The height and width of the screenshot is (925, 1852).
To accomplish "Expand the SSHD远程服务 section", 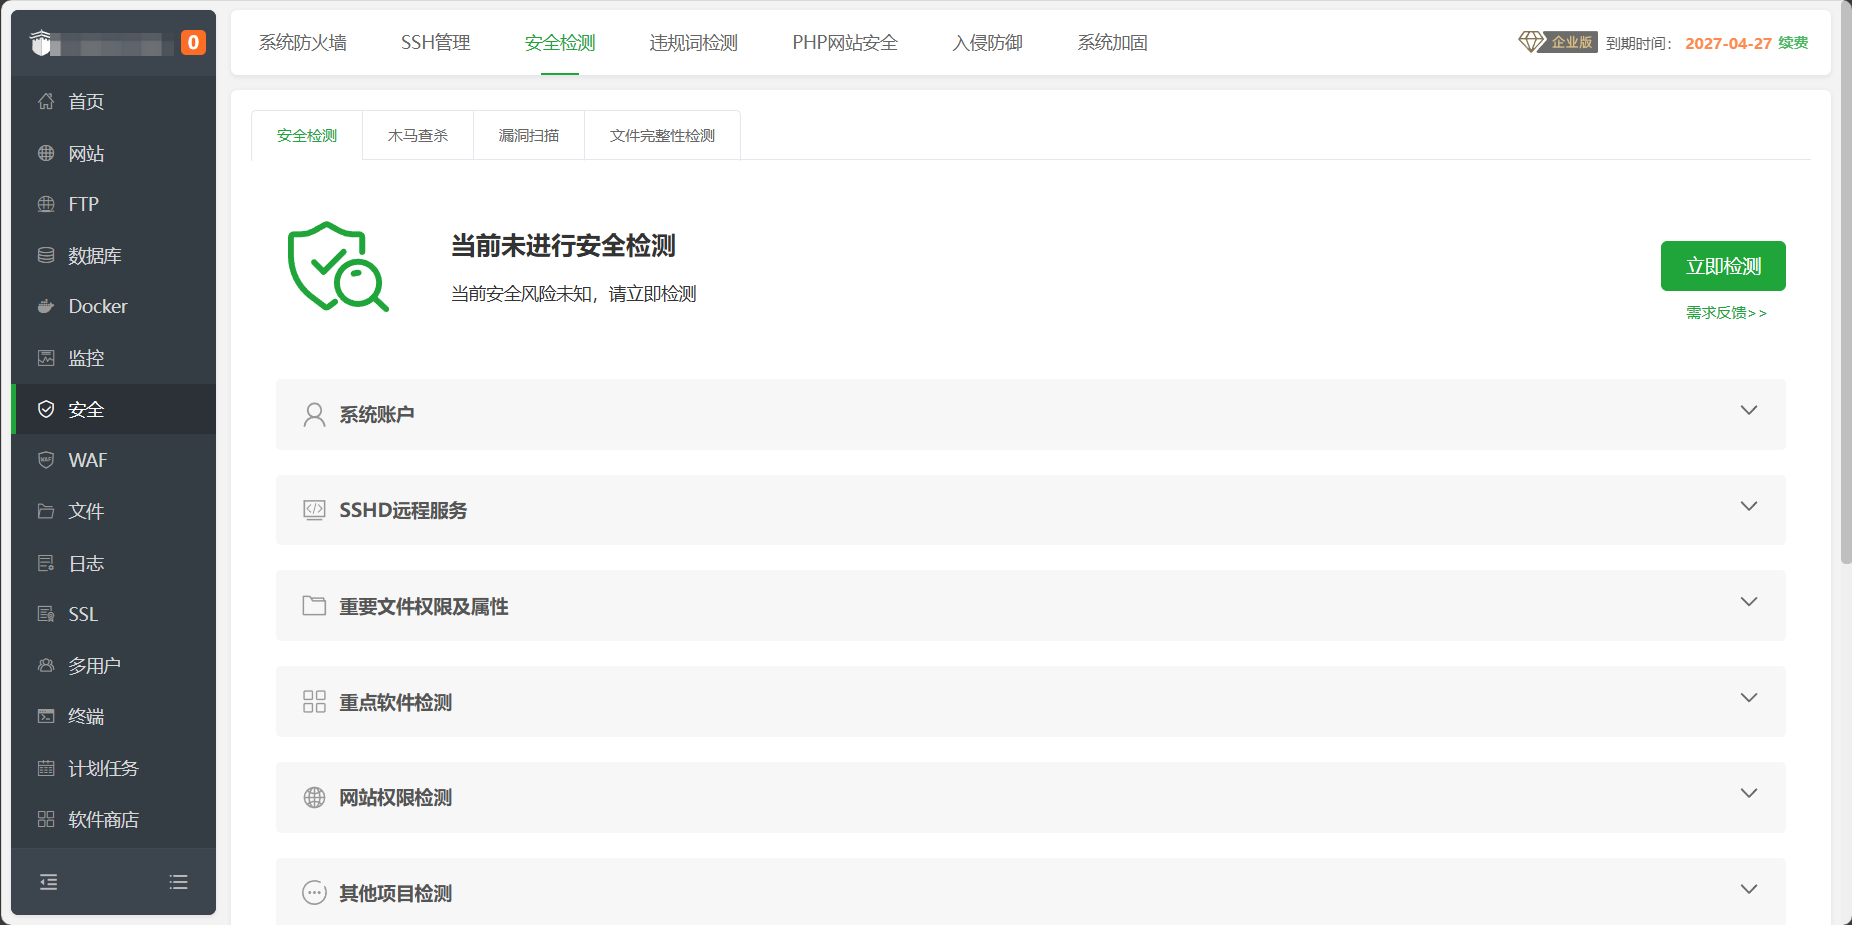I will (x=1748, y=507).
